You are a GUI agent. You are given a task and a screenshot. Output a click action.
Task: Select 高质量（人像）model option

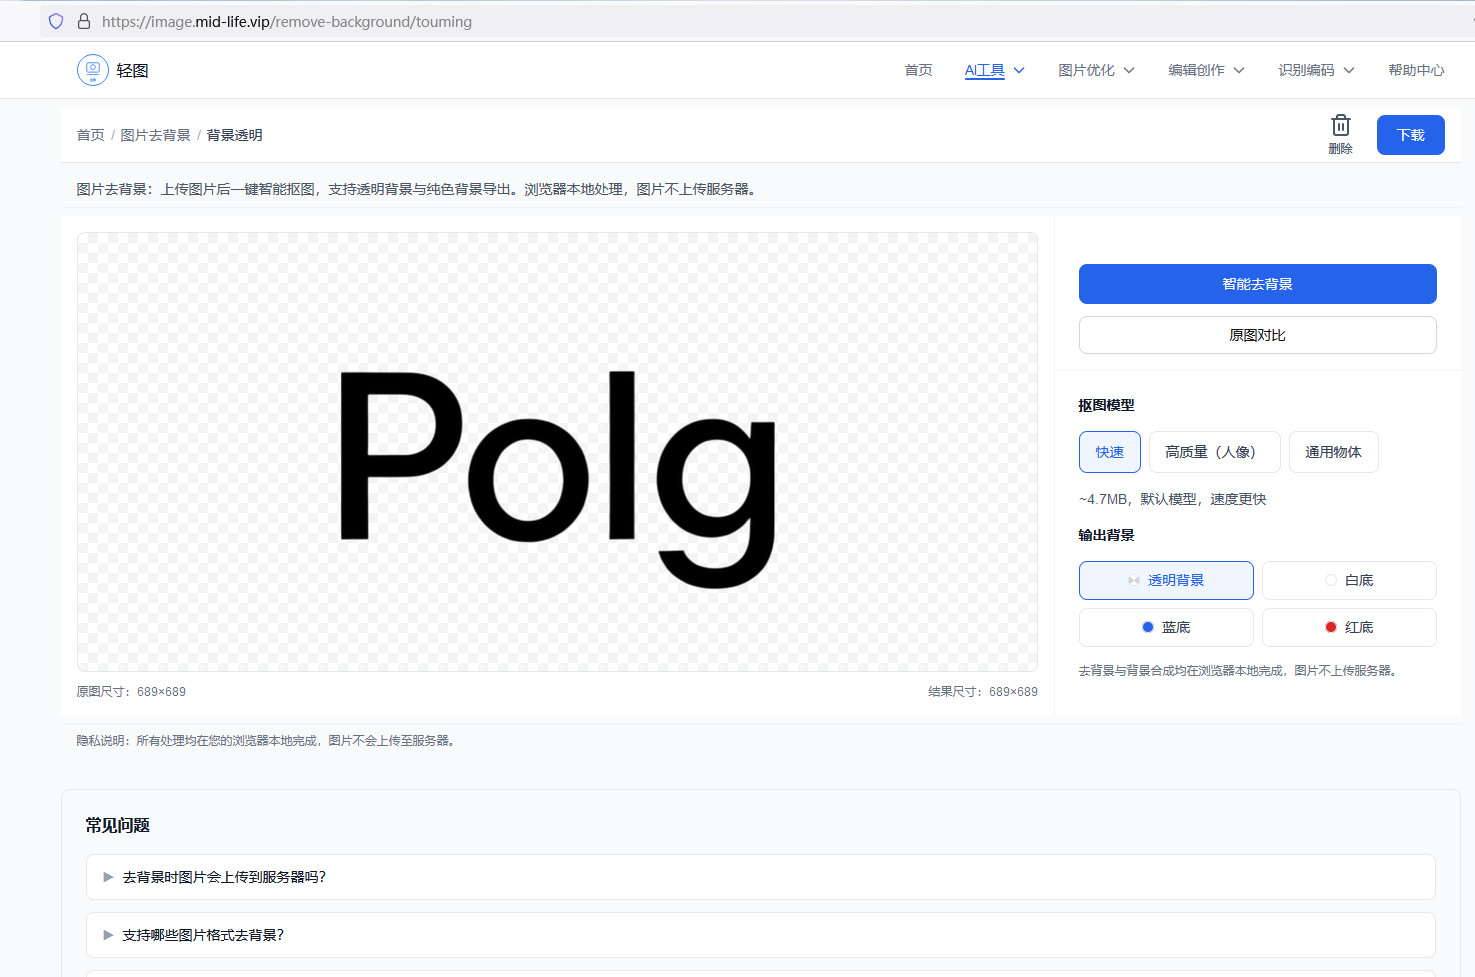point(1213,452)
